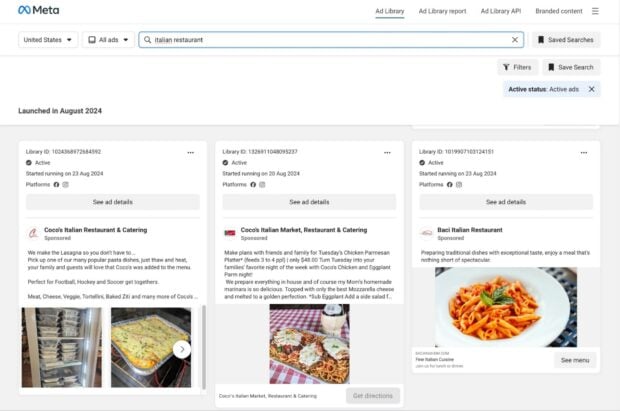Focus the italian restaurant search field
The image size is (620, 411).
point(331,40)
